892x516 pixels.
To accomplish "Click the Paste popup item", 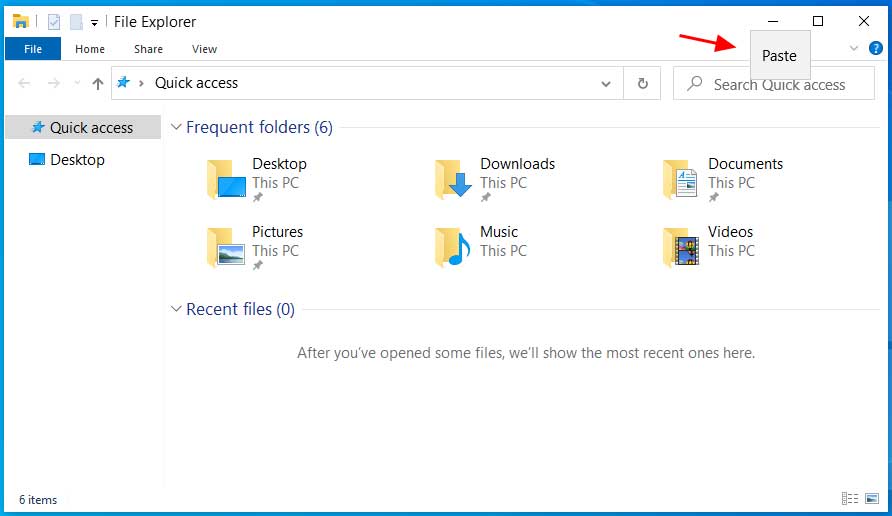I will [x=780, y=55].
